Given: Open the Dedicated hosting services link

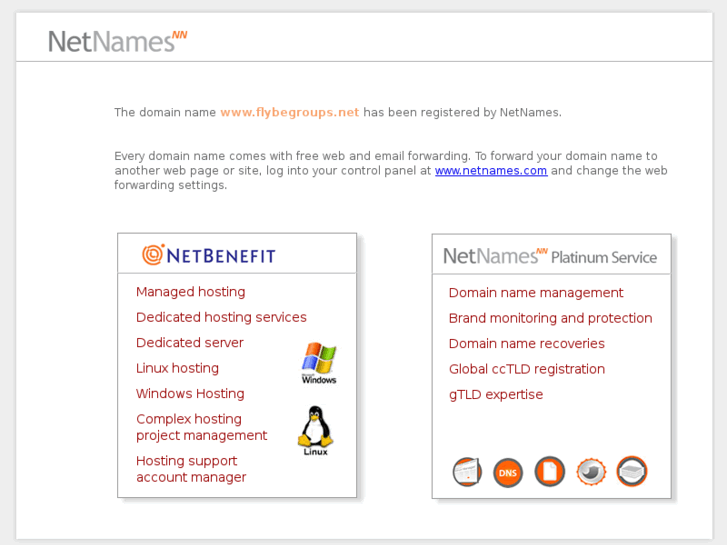Looking at the screenshot, I should [221, 317].
